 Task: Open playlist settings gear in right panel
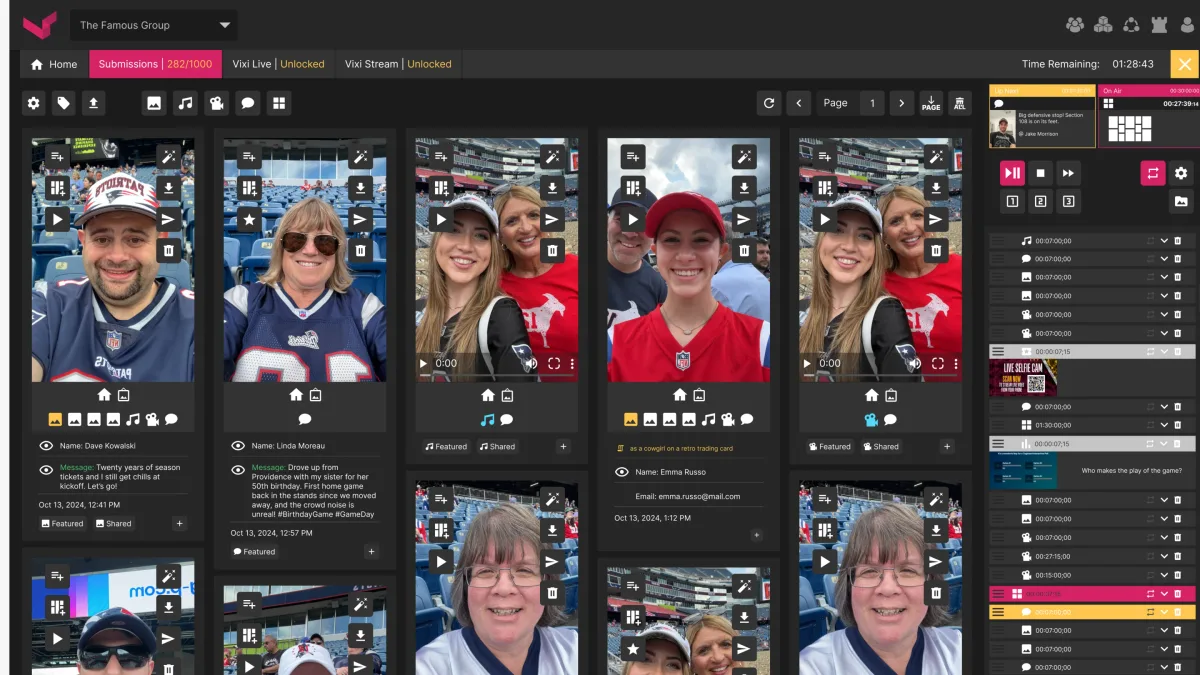click(x=1181, y=173)
